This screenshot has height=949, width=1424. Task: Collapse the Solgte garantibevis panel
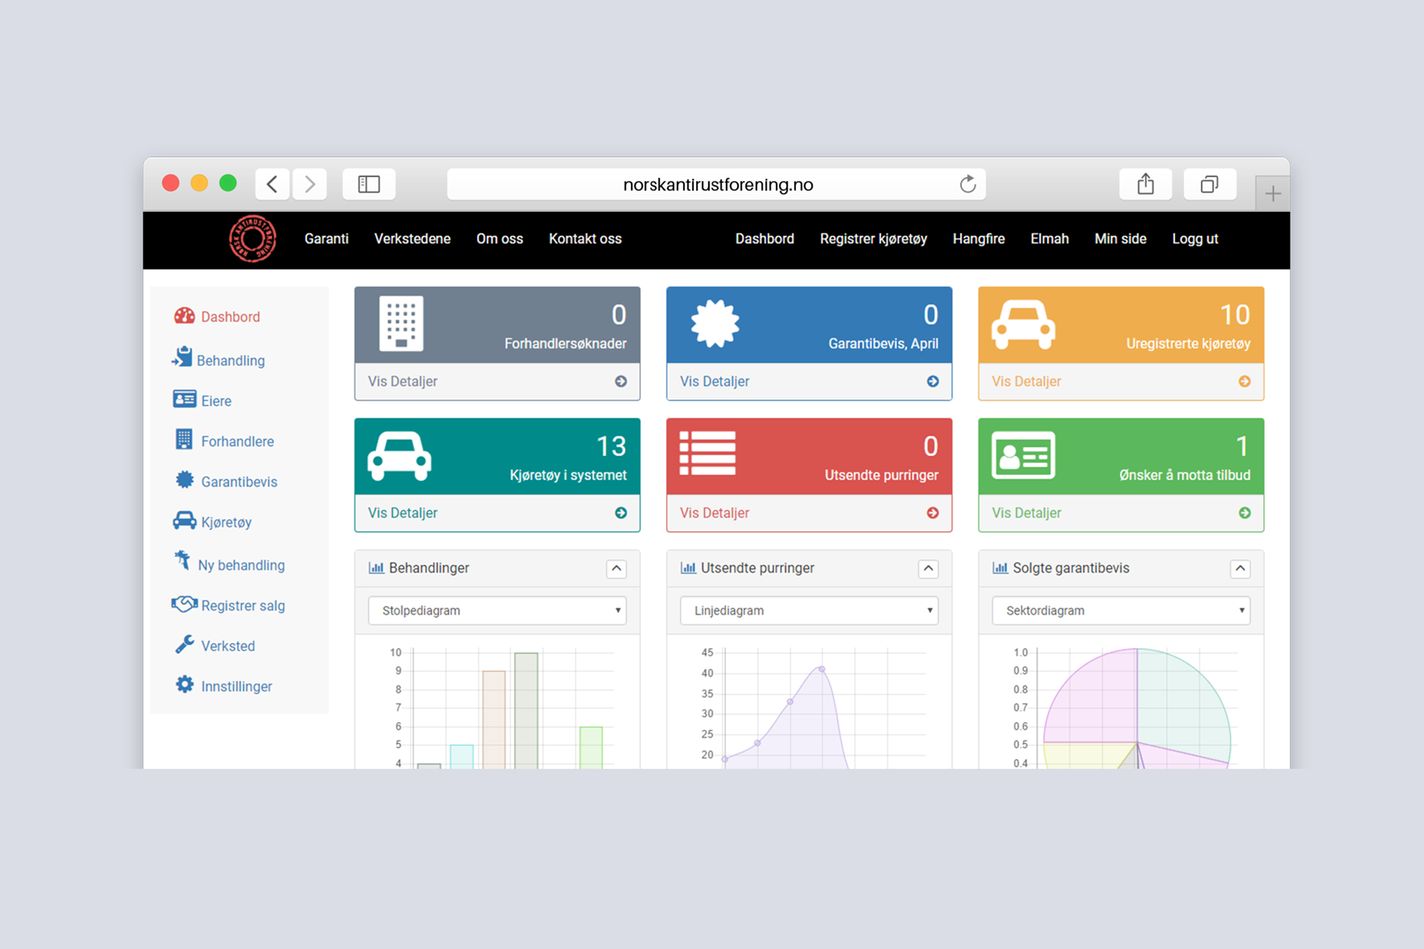coord(1241,568)
